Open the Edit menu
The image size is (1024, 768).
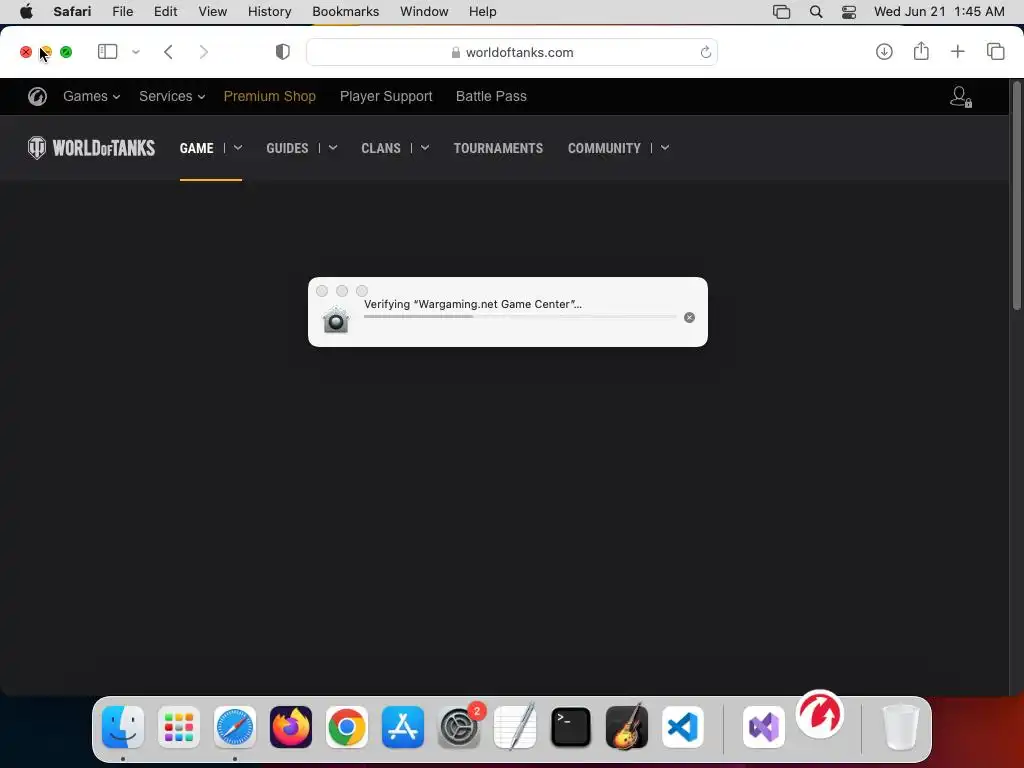tap(165, 11)
